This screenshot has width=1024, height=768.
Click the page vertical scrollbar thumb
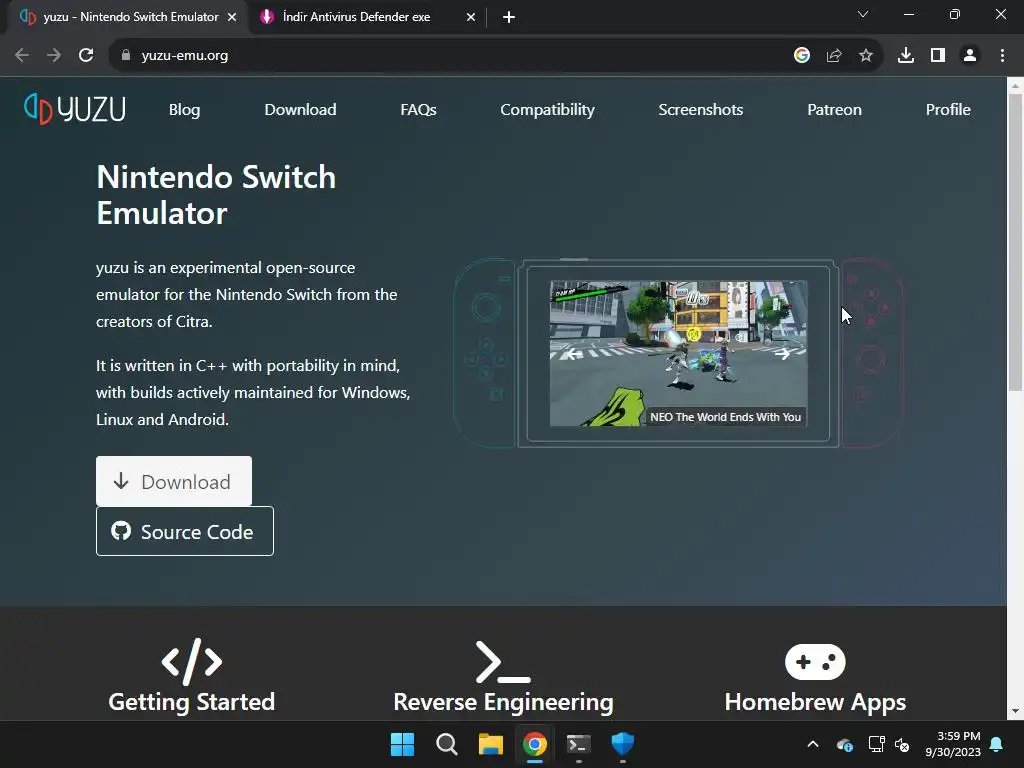(x=1015, y=242)
